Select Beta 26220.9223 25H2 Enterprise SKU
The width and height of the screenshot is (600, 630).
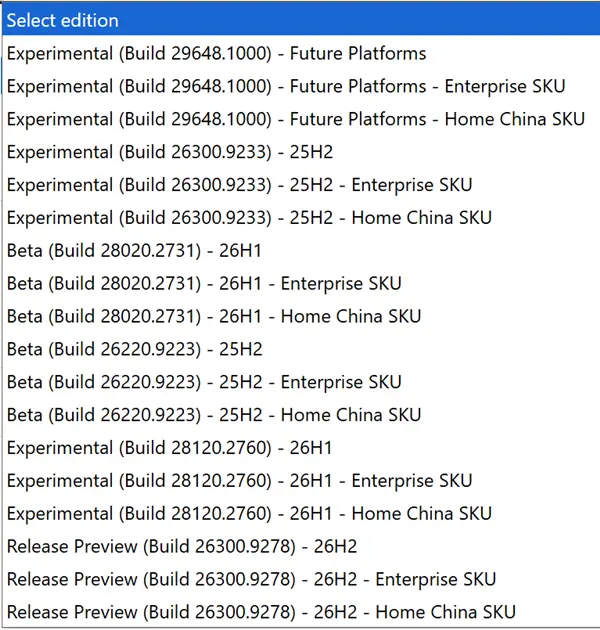pos(301,382)
